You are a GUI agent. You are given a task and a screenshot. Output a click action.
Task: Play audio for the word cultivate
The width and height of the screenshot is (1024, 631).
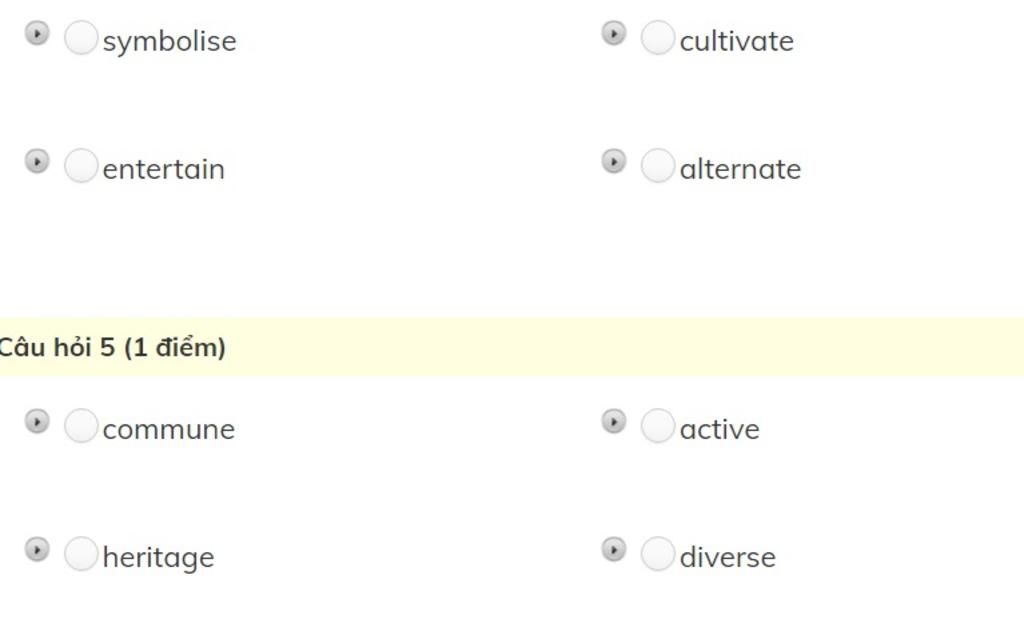(x=614, y=33)
